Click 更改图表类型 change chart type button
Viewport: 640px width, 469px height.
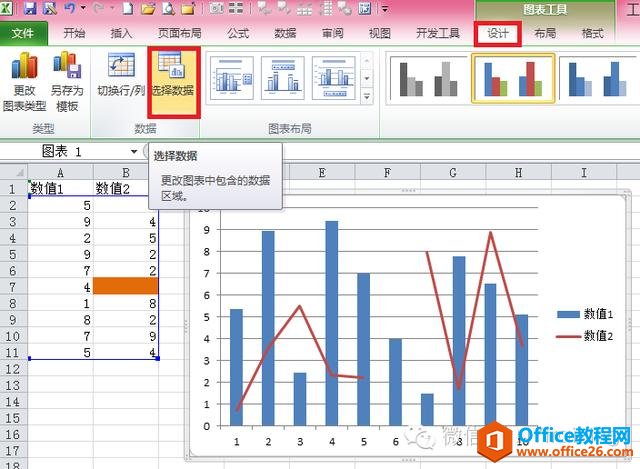tap(24, 82)
